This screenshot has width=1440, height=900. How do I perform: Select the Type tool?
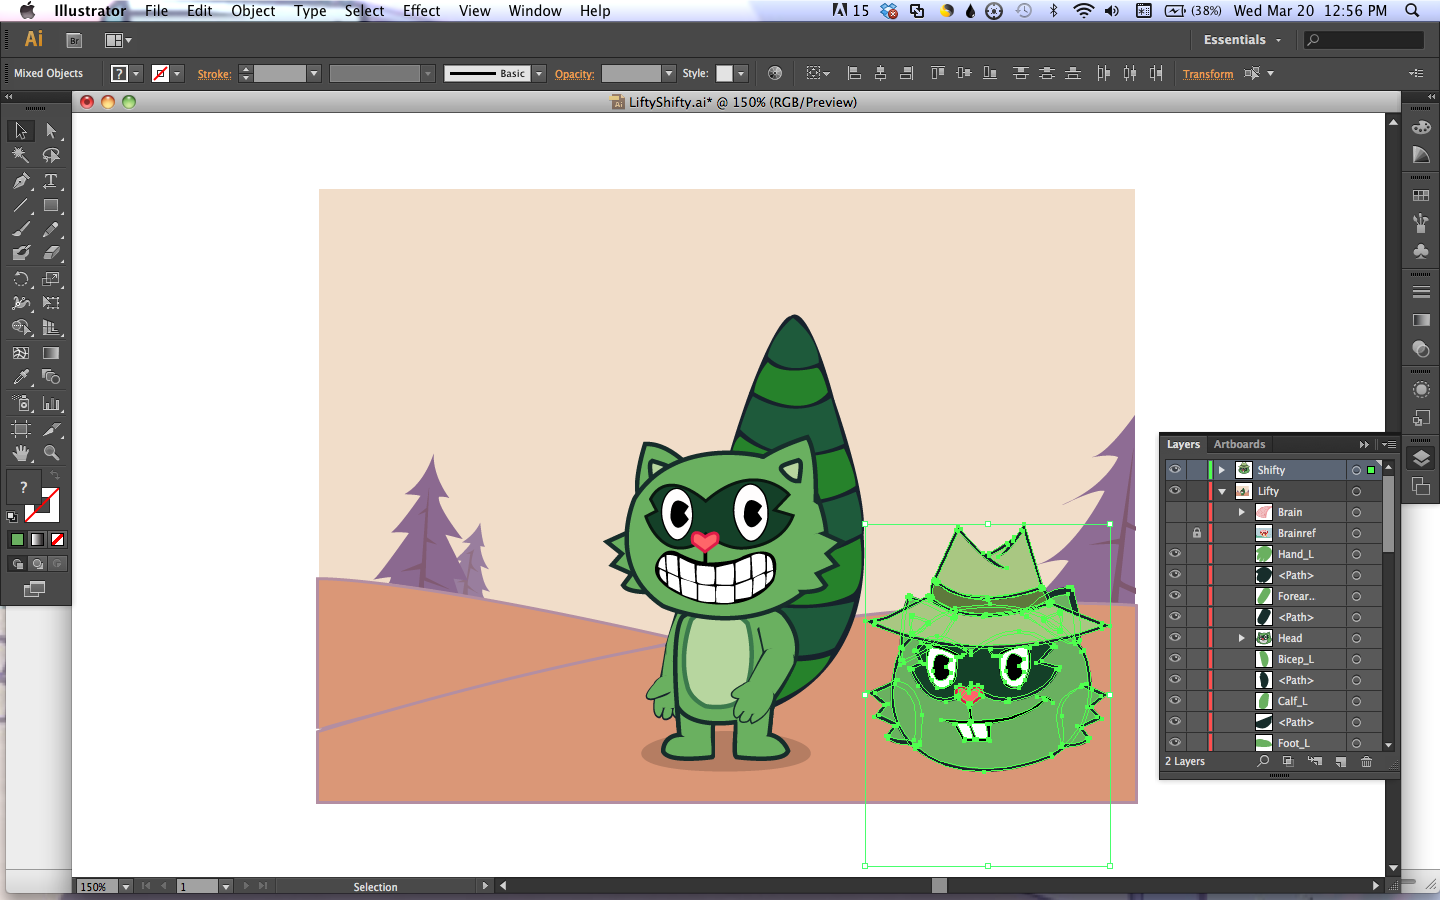click(51, 181)
